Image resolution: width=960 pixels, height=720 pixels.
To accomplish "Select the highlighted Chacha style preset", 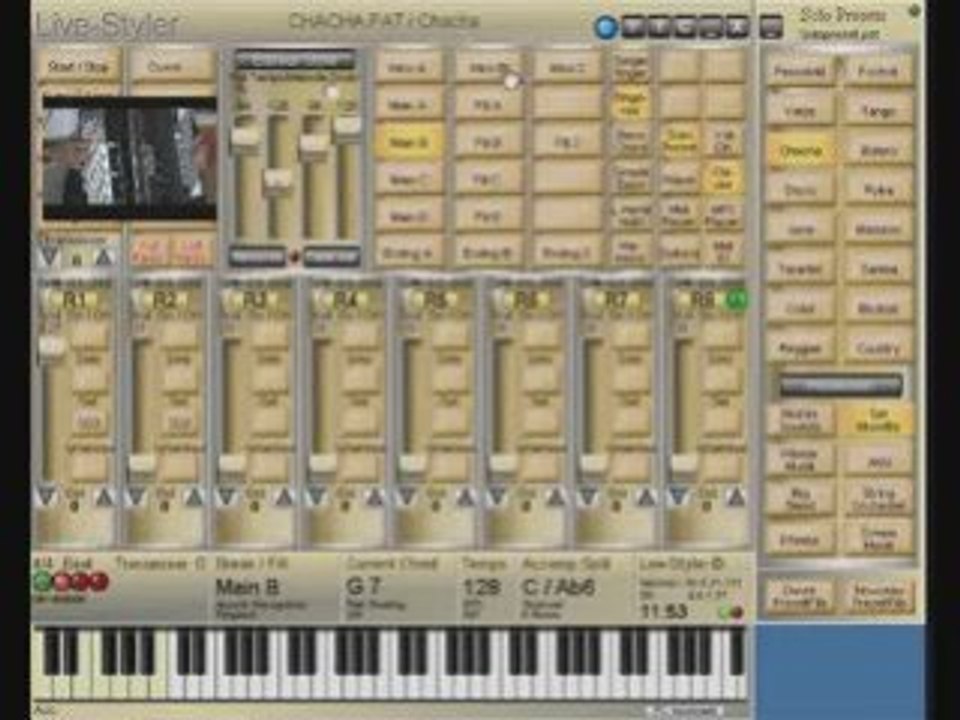I will [x=800, y=151].
